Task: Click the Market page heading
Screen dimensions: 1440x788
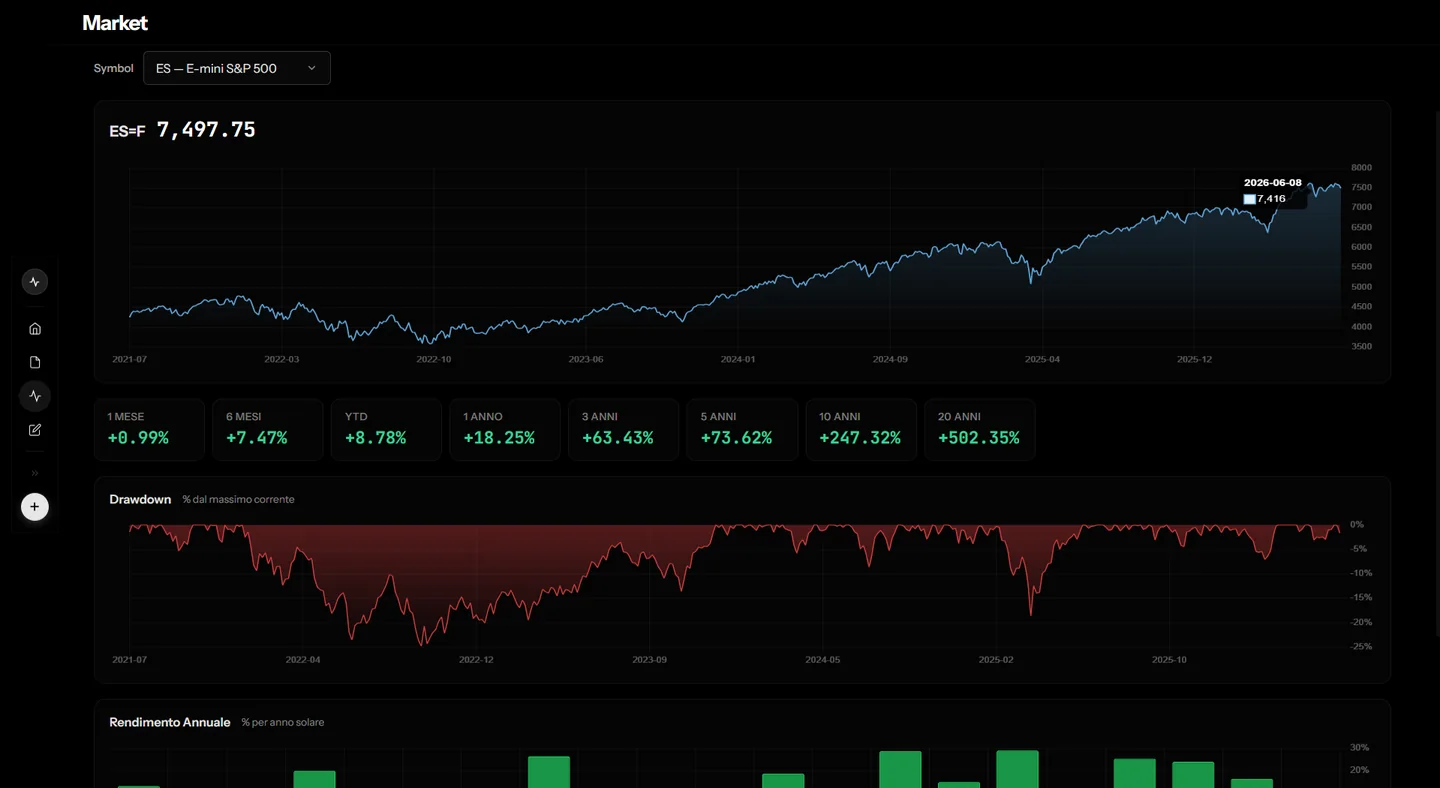Action: (115, 22)
